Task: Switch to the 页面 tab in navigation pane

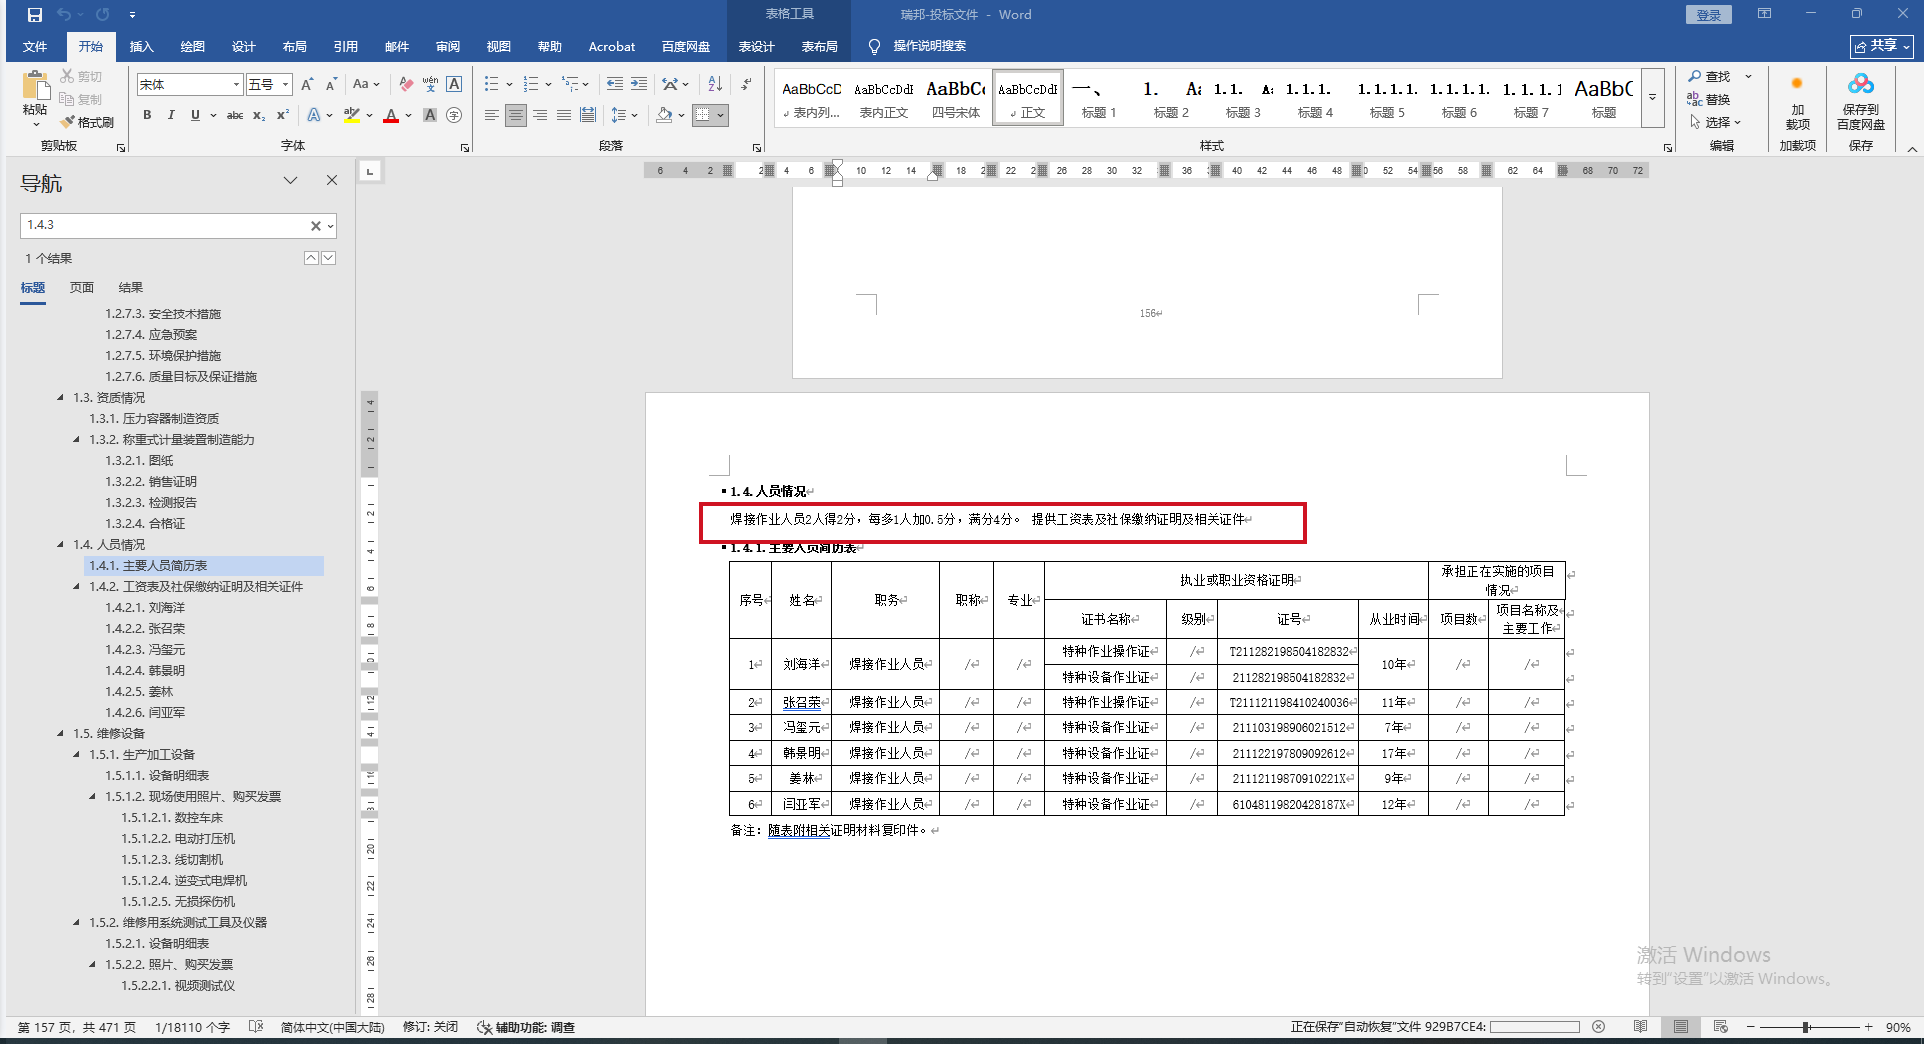Action: [x=82, y=288]
